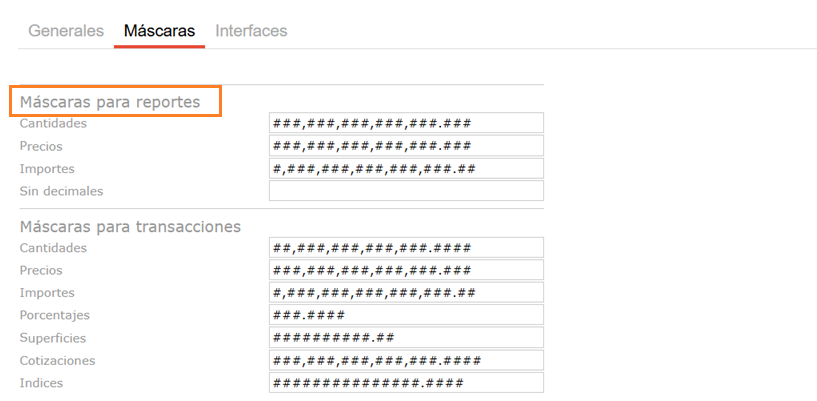Focus the reports Precios mask input field
The image size is (817, 401).
point(406,146)
